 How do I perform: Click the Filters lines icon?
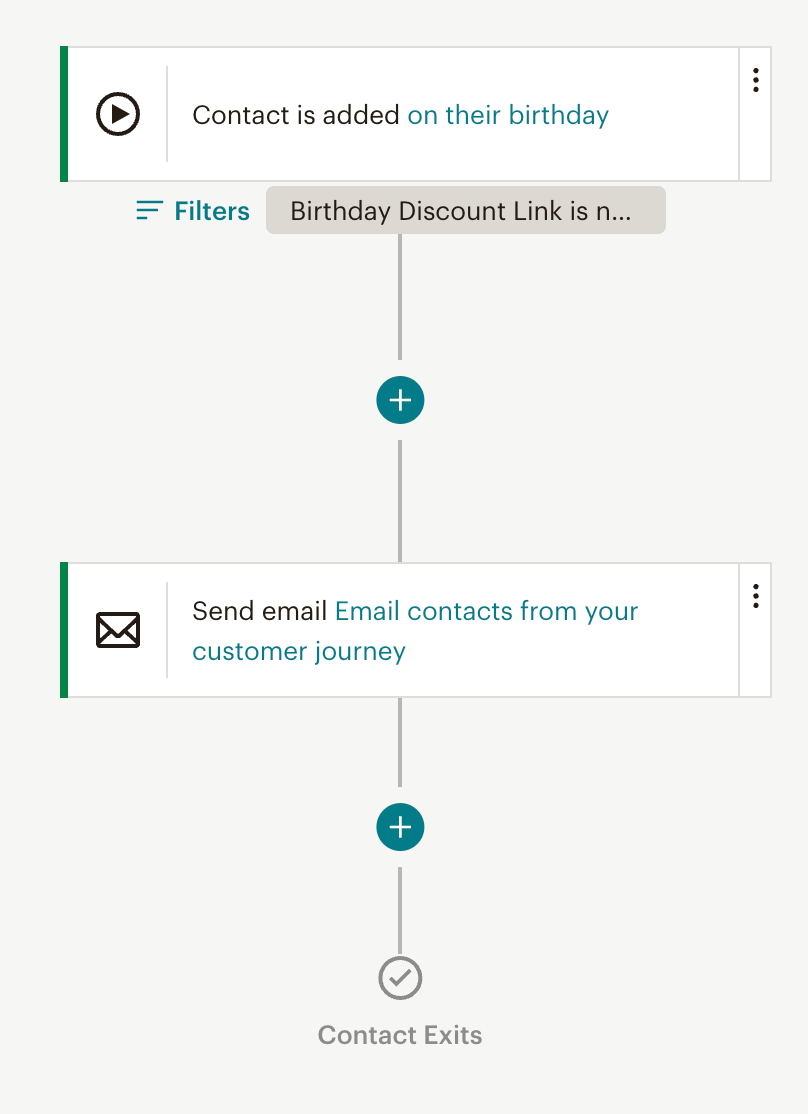[149, 210]
